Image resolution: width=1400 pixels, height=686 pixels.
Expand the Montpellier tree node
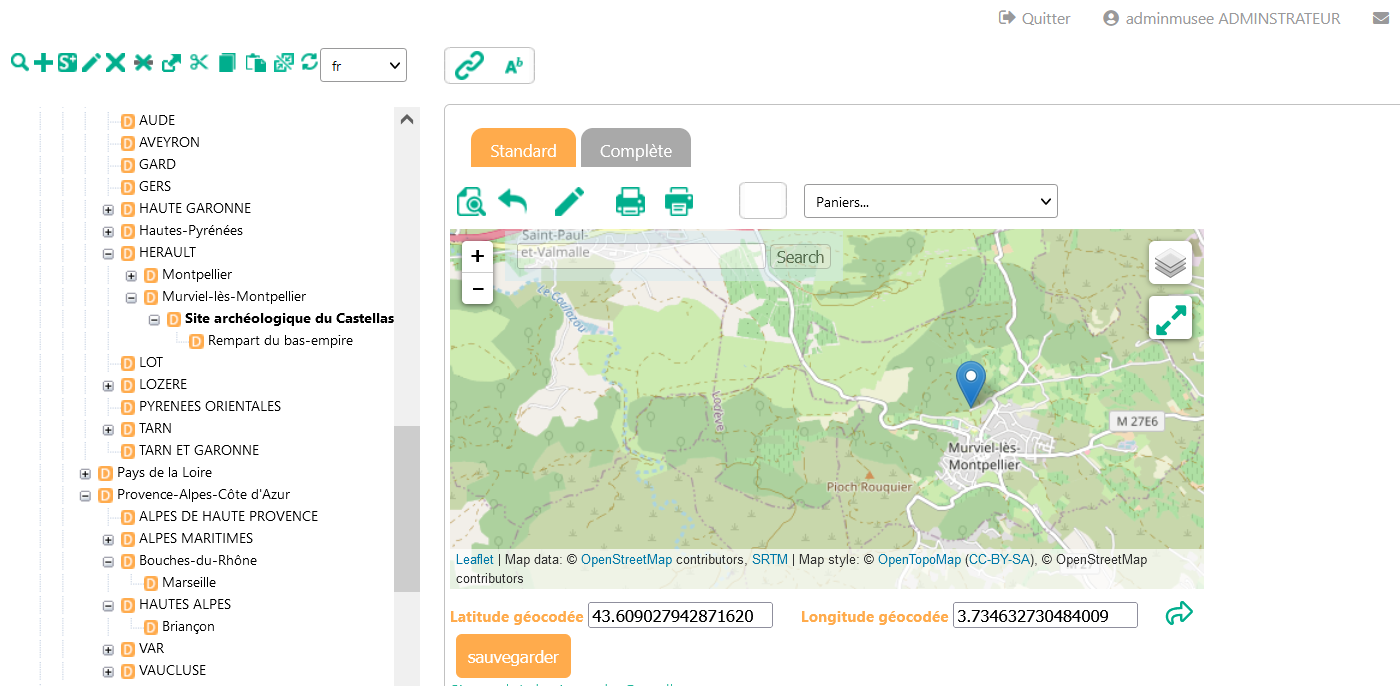pos(131,275)
